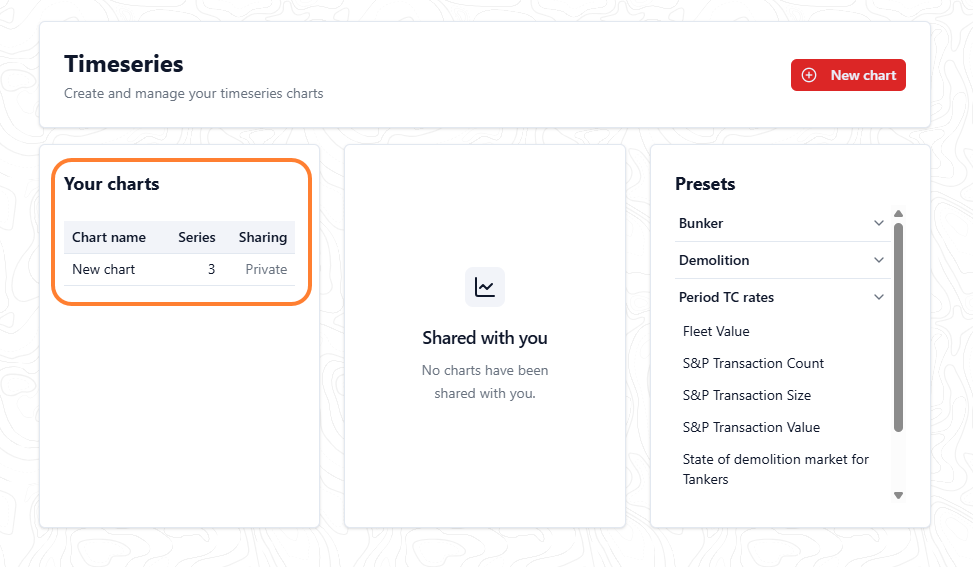Click the presets scrollbar down arrow

click(x=898, y=495)
